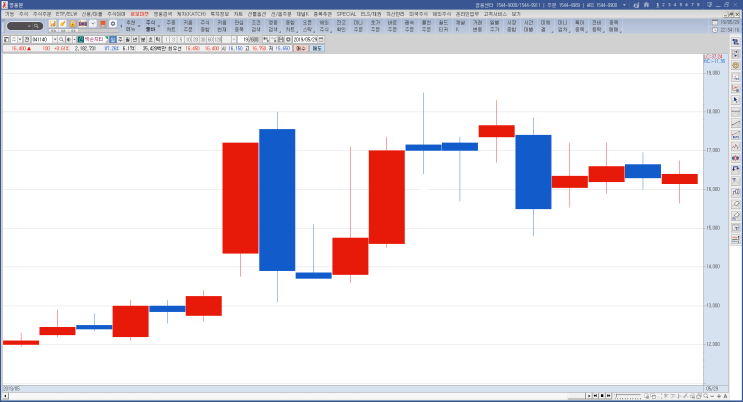Click the horizontal chart scrollbar left arrow

click(5, 396)
